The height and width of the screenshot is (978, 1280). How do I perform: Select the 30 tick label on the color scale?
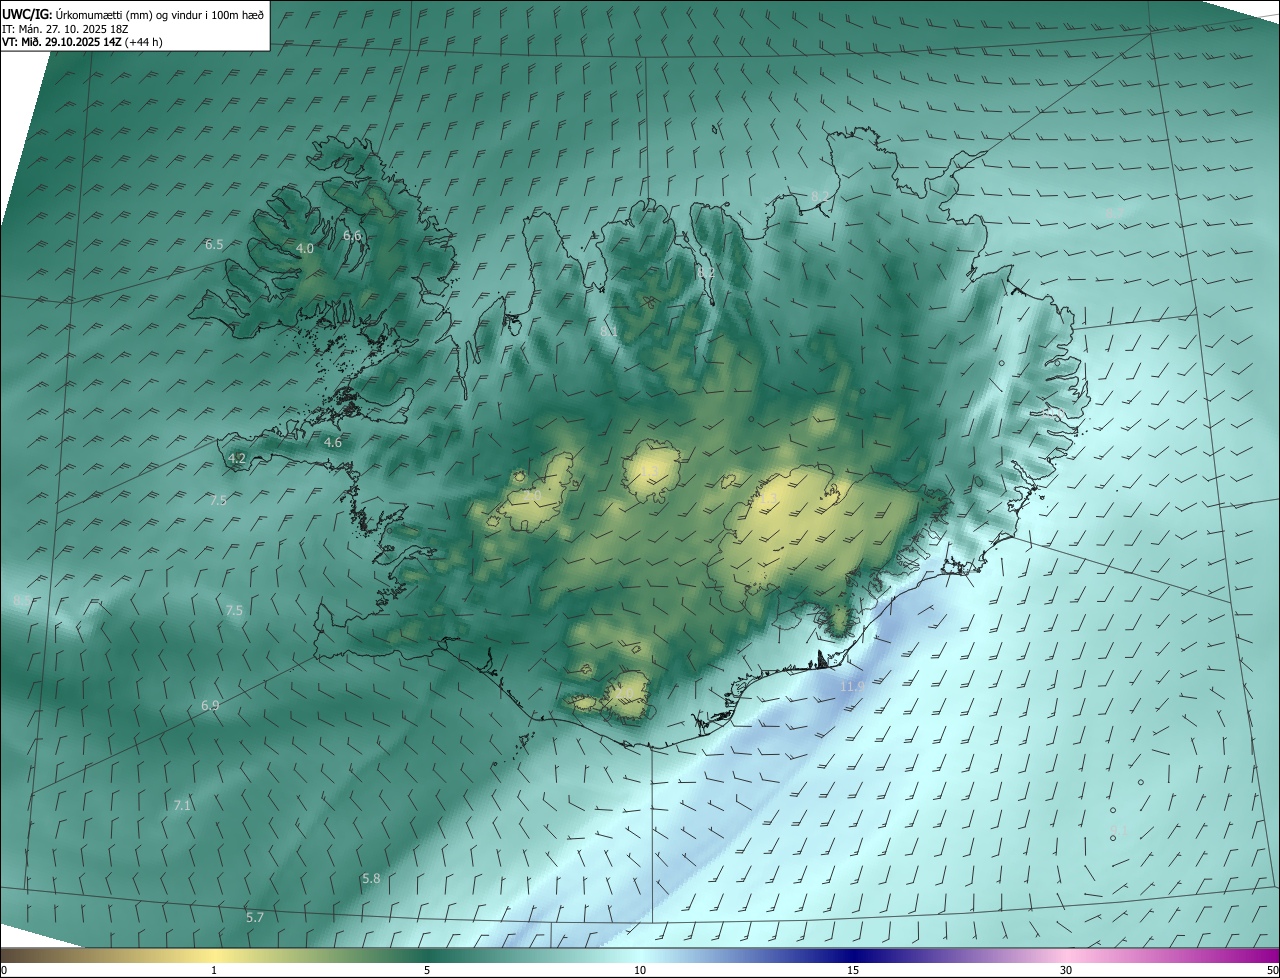(1066, 971)
